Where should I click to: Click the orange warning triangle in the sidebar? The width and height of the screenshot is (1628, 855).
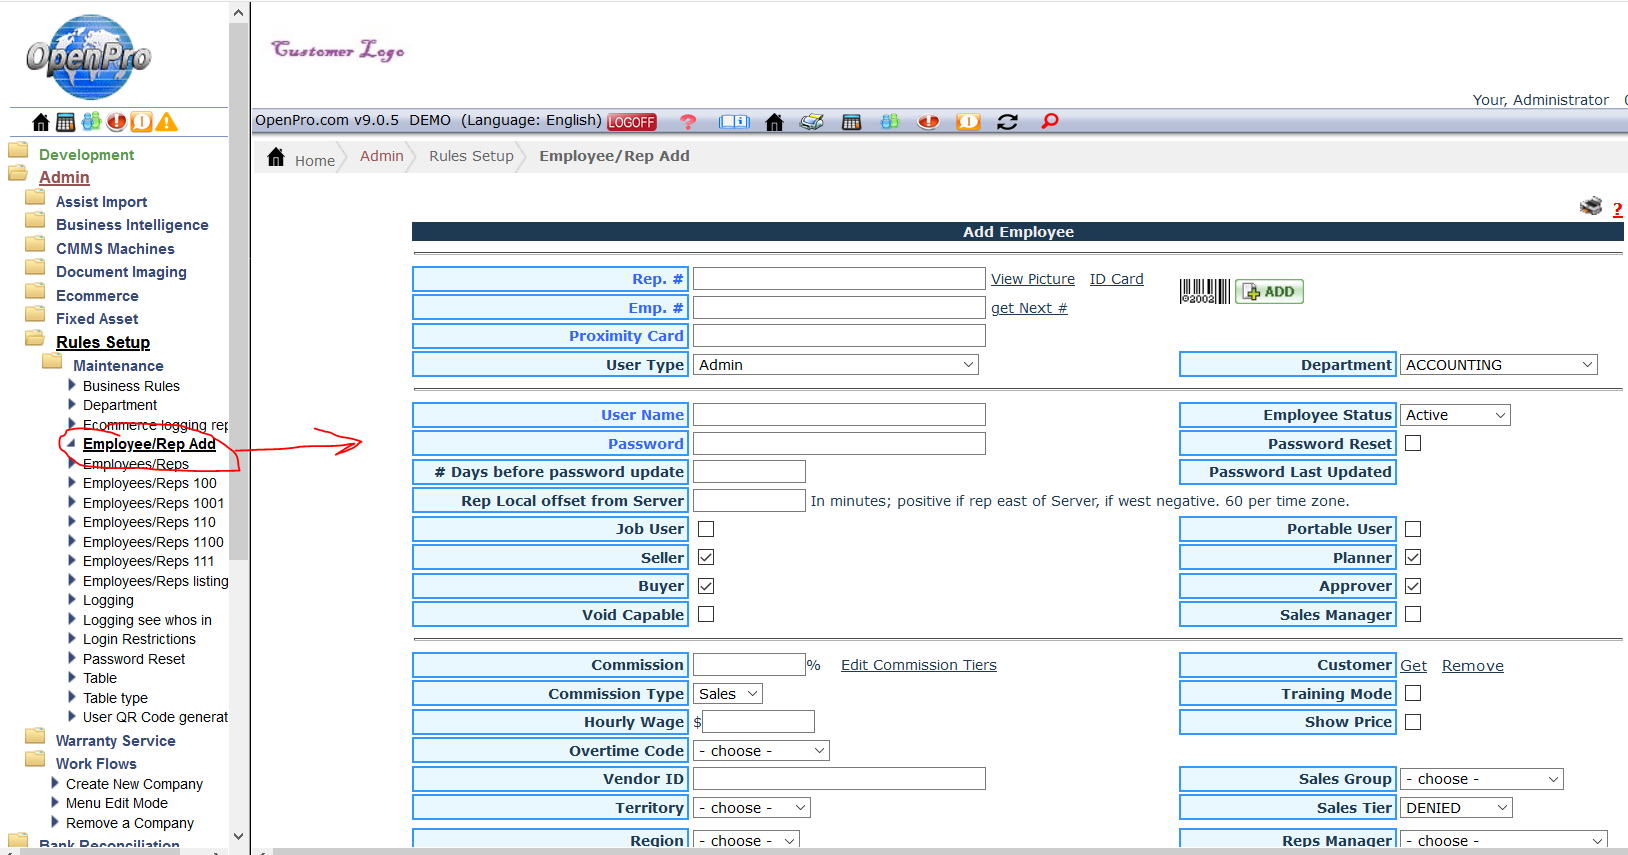click(x=167, y=122)
